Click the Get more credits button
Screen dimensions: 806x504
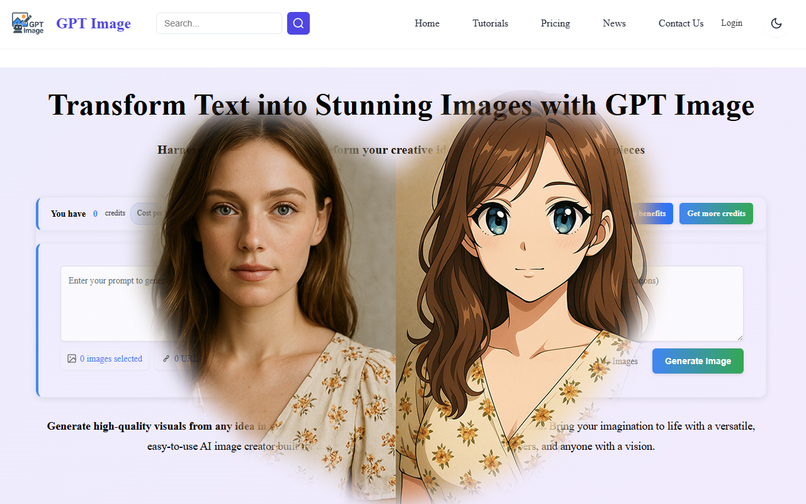click(x=716, y=213)
